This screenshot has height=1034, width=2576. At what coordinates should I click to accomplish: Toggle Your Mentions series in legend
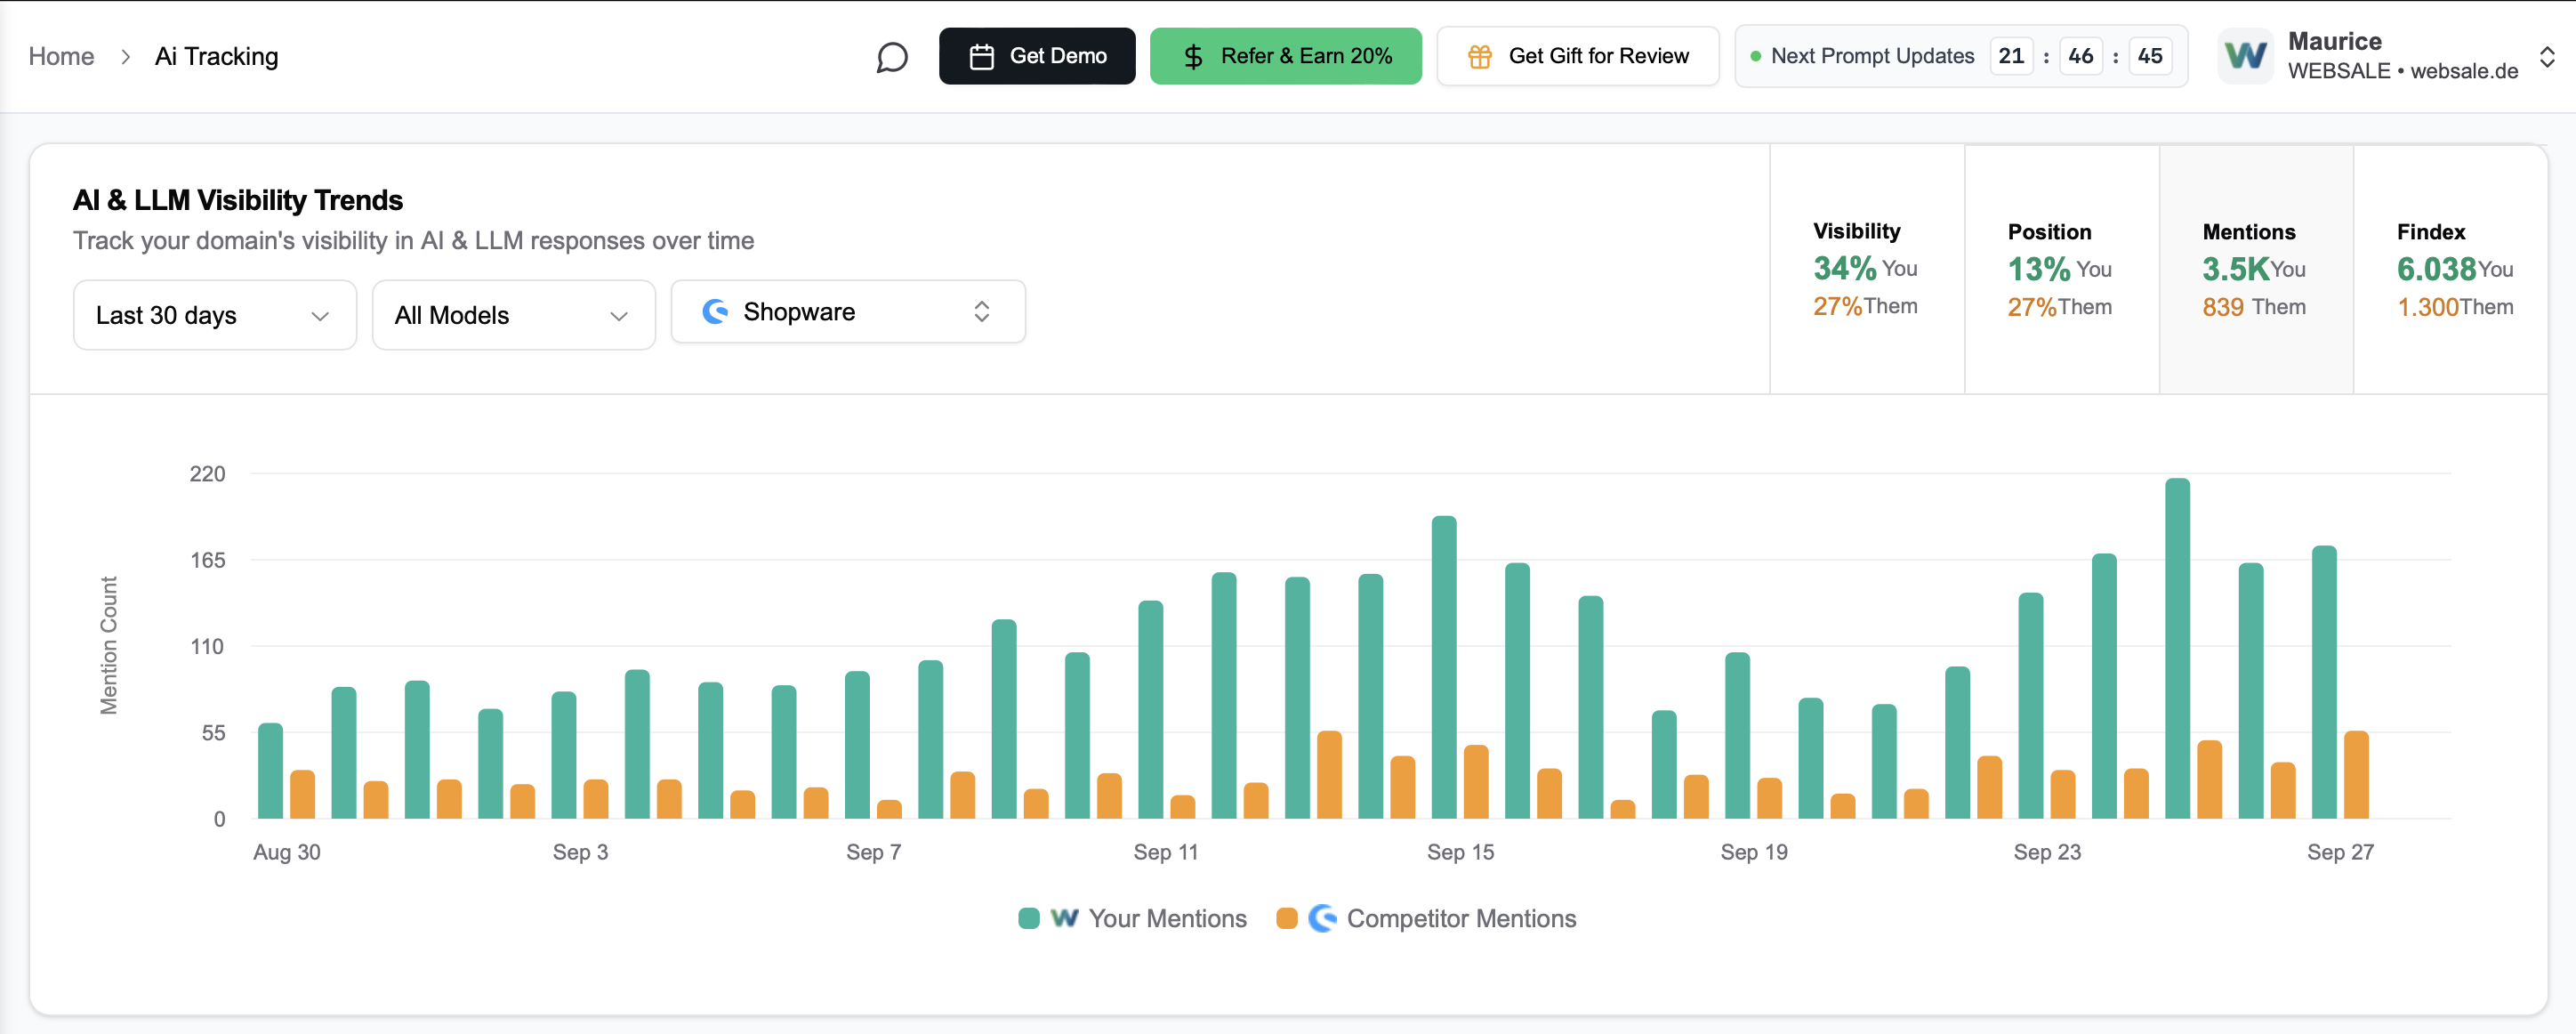(1166, 918)
